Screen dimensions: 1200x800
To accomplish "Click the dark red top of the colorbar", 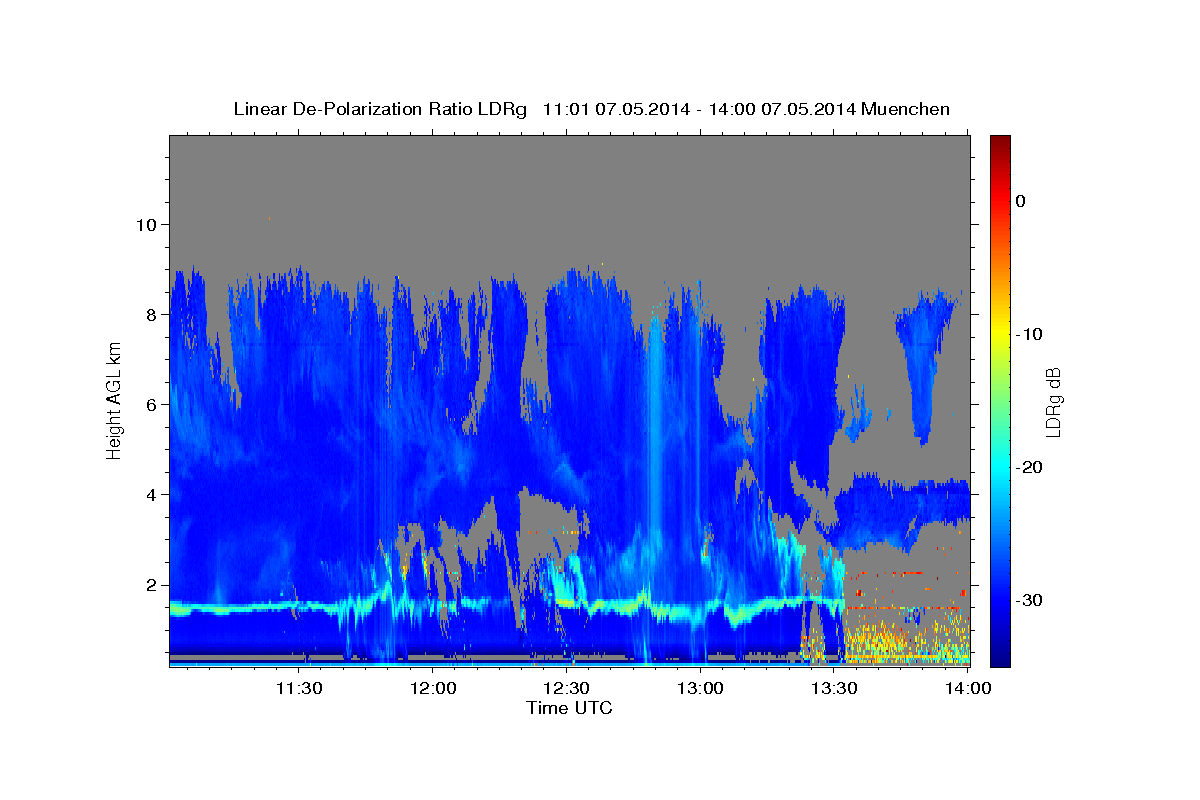I will tap(1000, 142).
